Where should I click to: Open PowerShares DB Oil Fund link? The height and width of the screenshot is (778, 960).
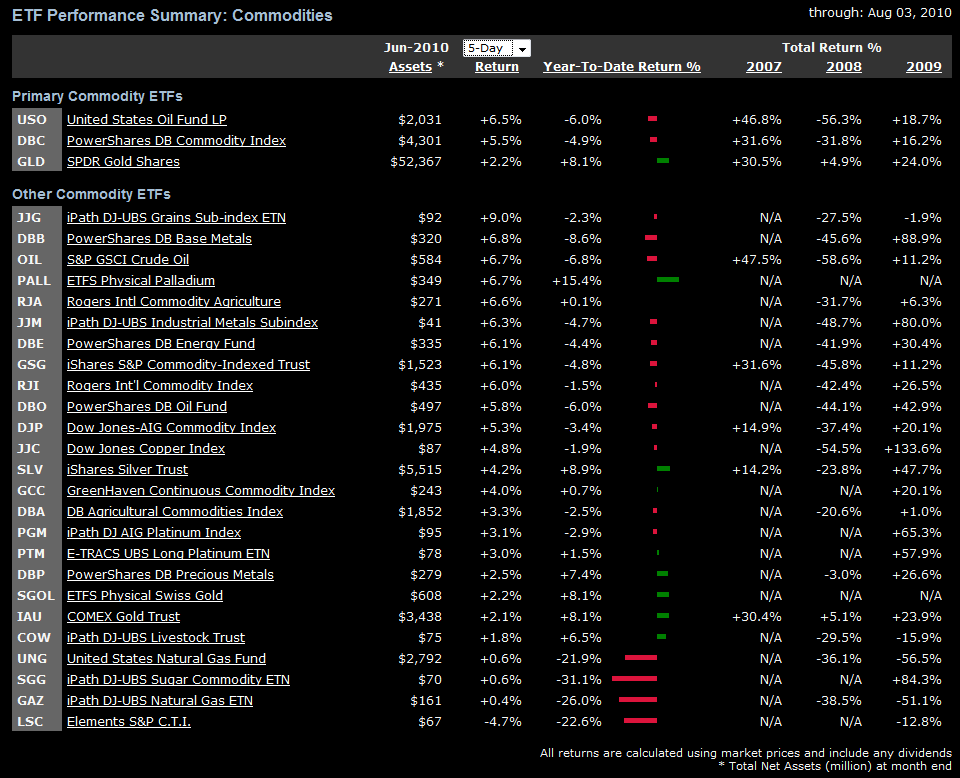point(147,406)
